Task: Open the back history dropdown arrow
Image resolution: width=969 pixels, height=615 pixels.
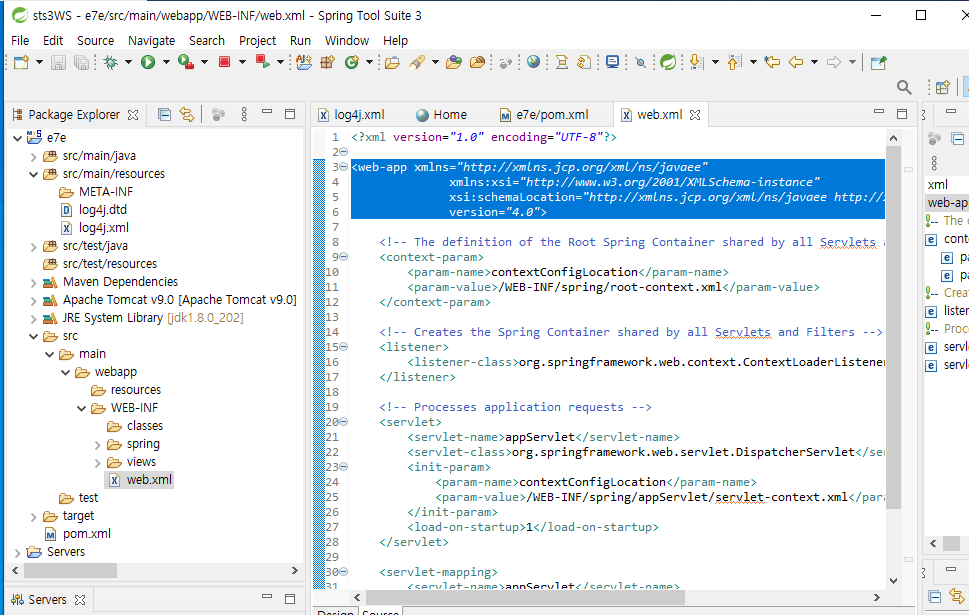Action: click(x=814, y=62)
